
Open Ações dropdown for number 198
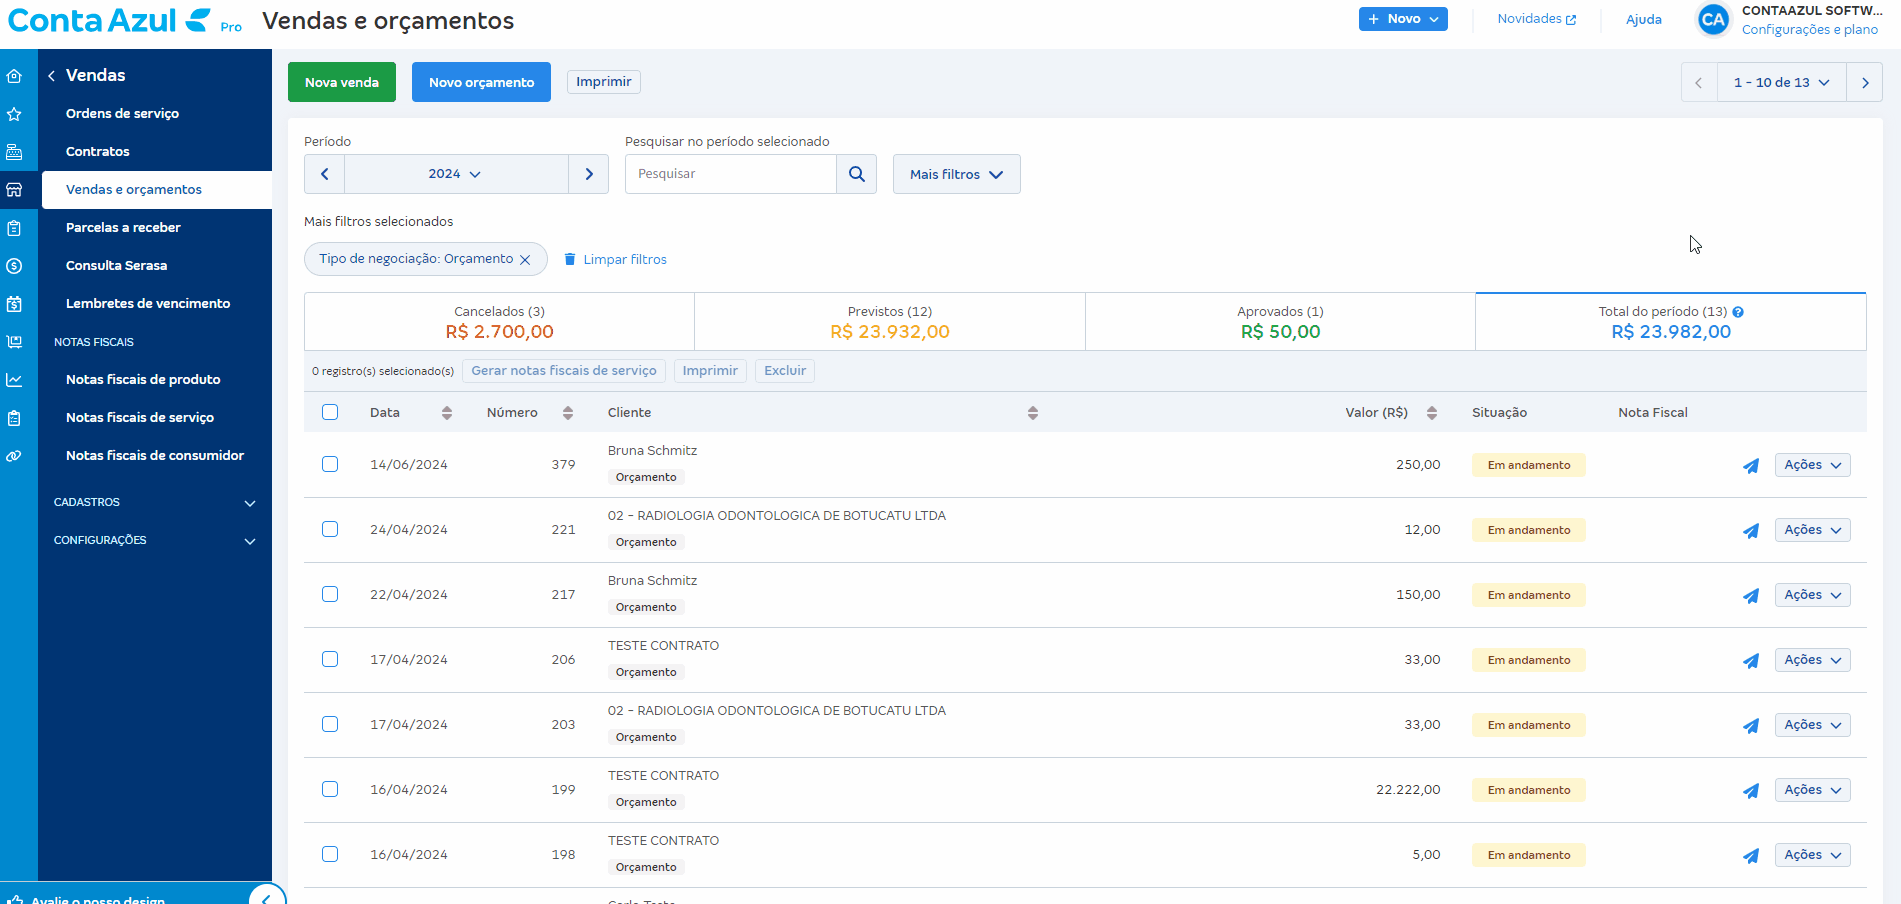pos(1812,855)
